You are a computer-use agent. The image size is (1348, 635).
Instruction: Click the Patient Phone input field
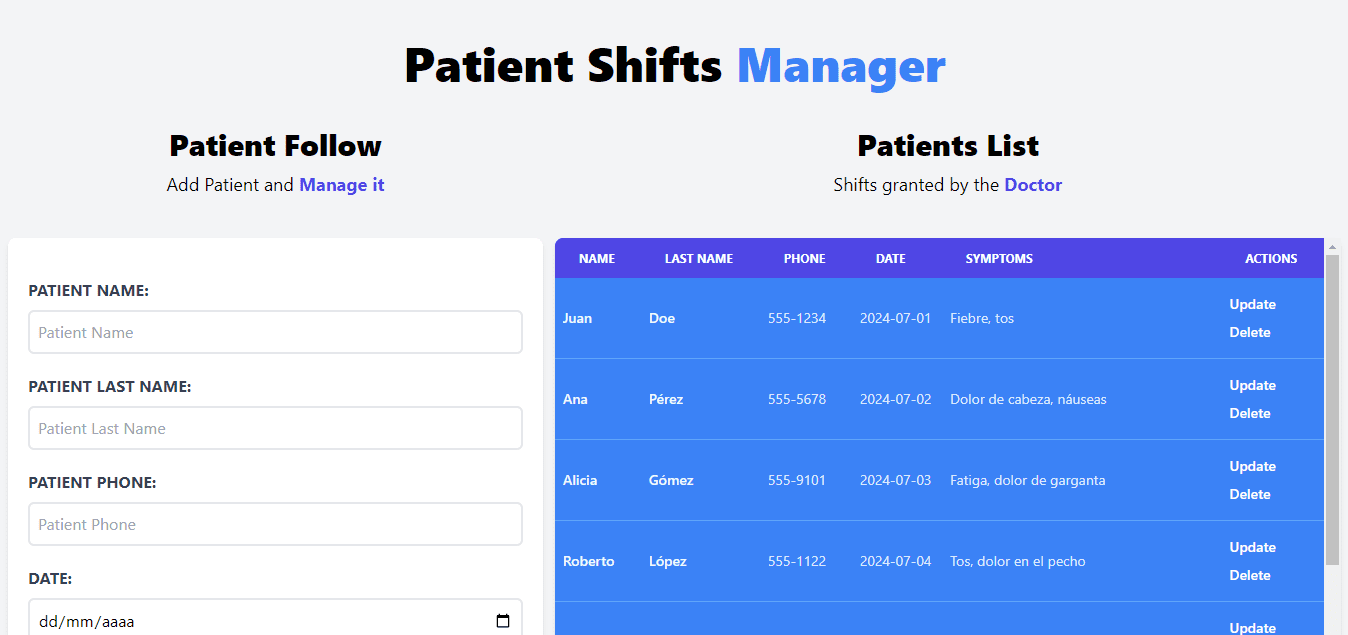[x=275, y=524]
